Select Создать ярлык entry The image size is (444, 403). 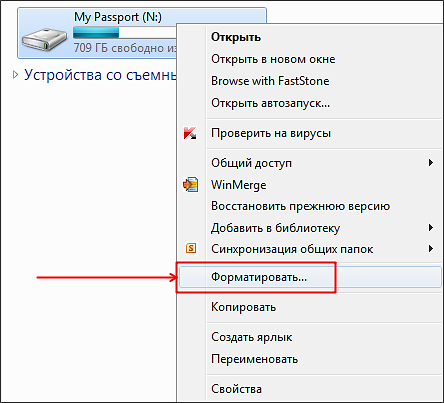(252, 337)
